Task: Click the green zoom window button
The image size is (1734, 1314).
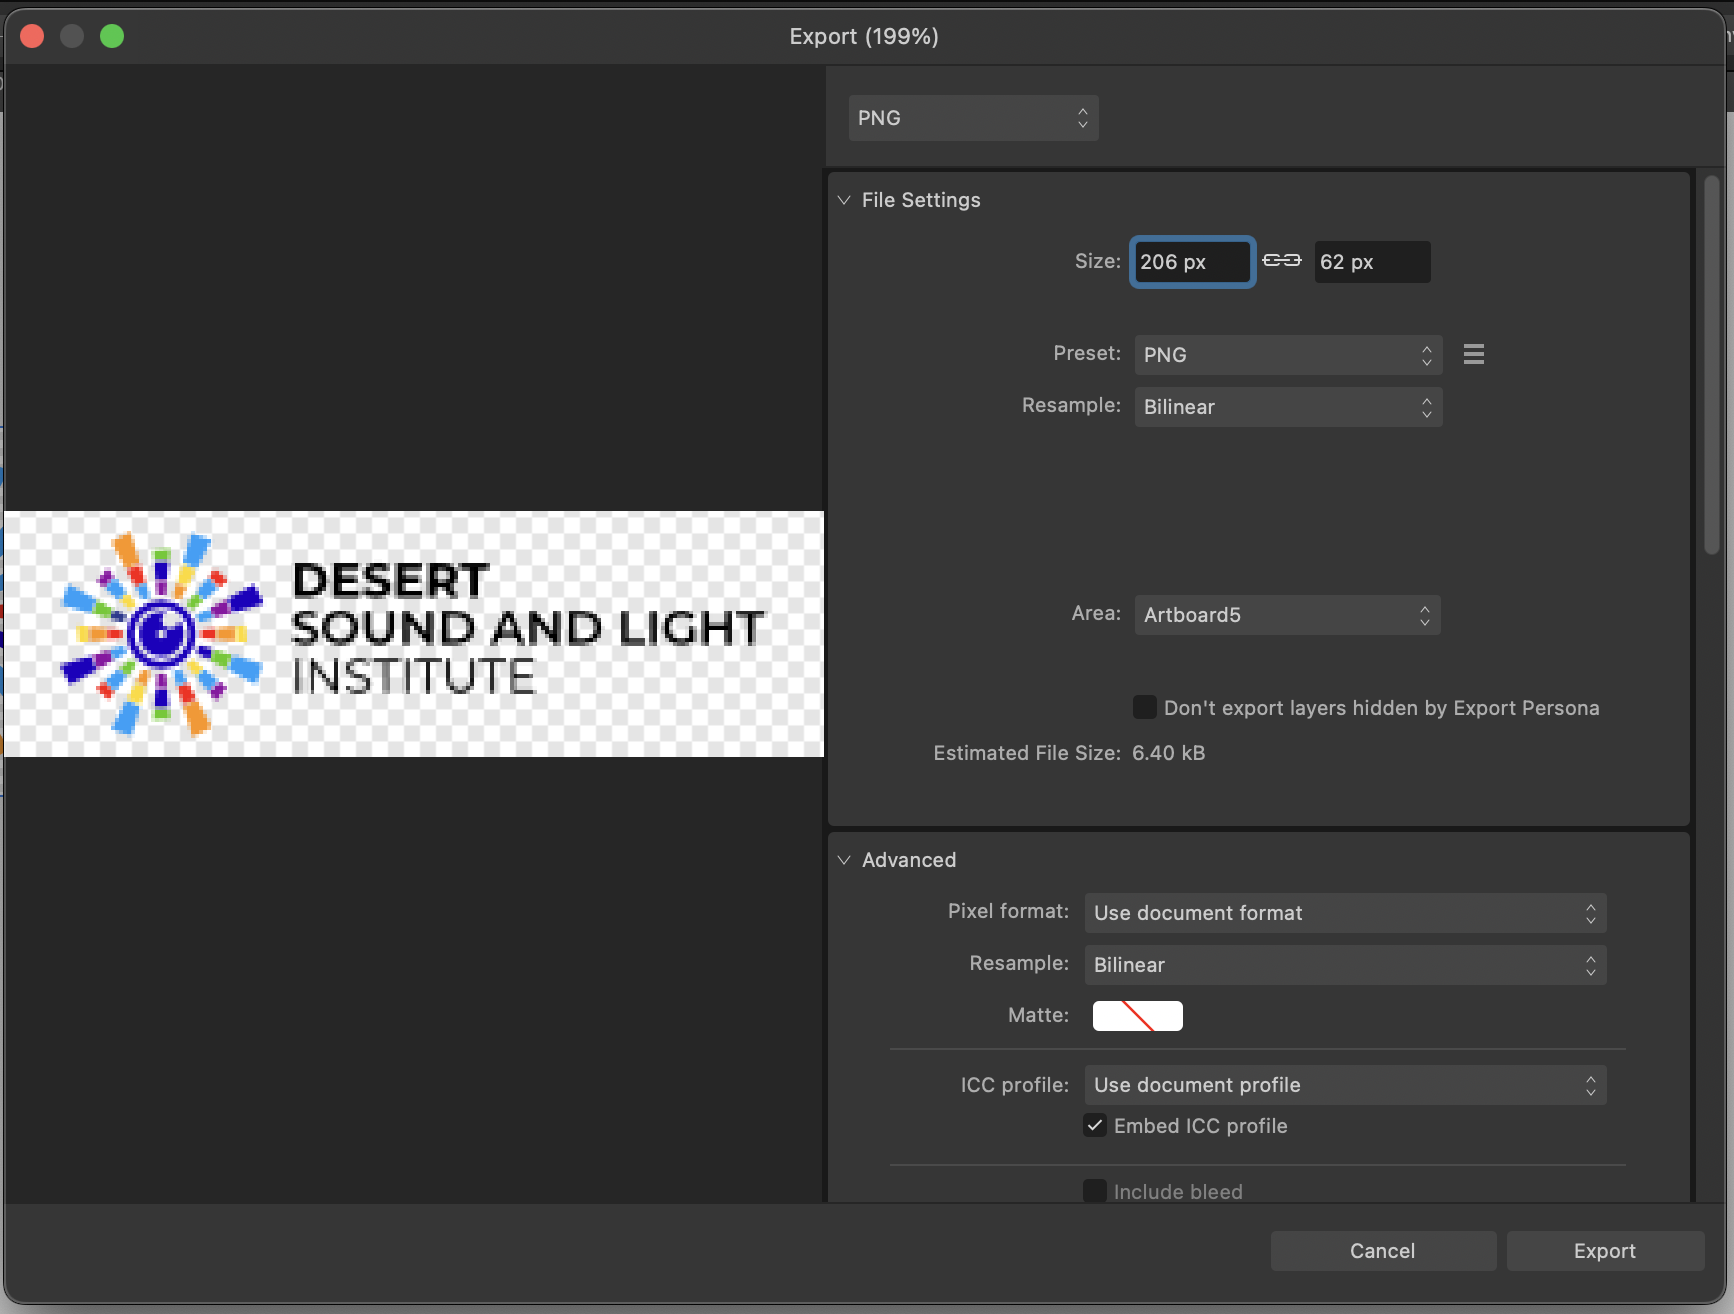Action: click(112, 36)
